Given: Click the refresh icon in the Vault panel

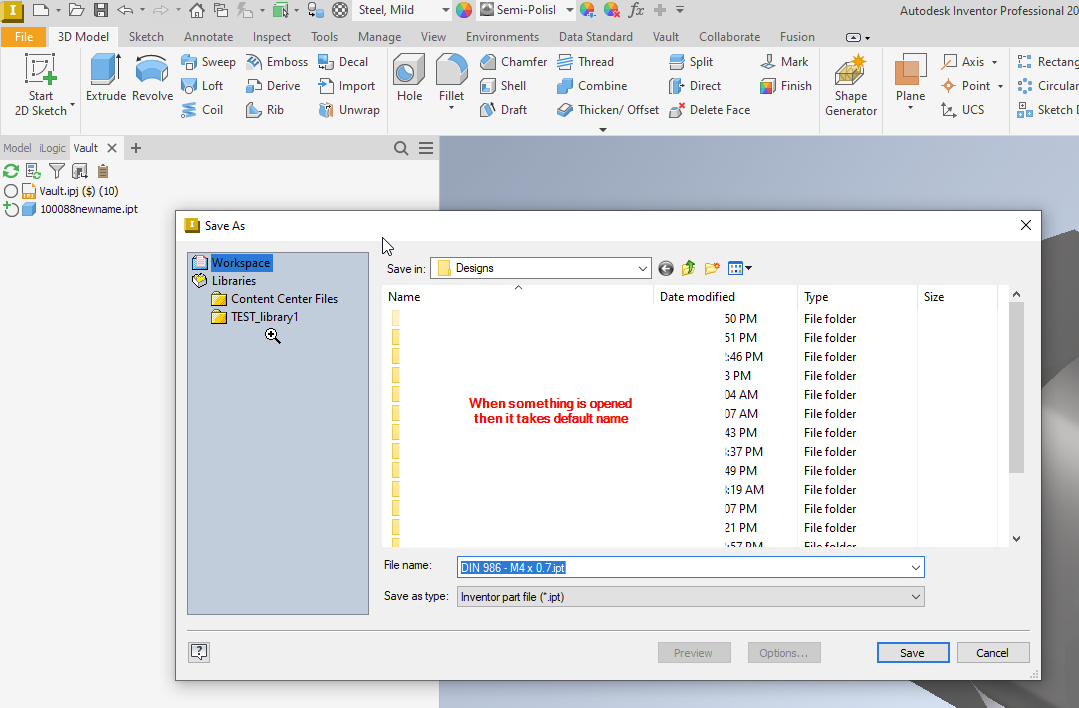Looking at the screenshot, I should 11,170.
